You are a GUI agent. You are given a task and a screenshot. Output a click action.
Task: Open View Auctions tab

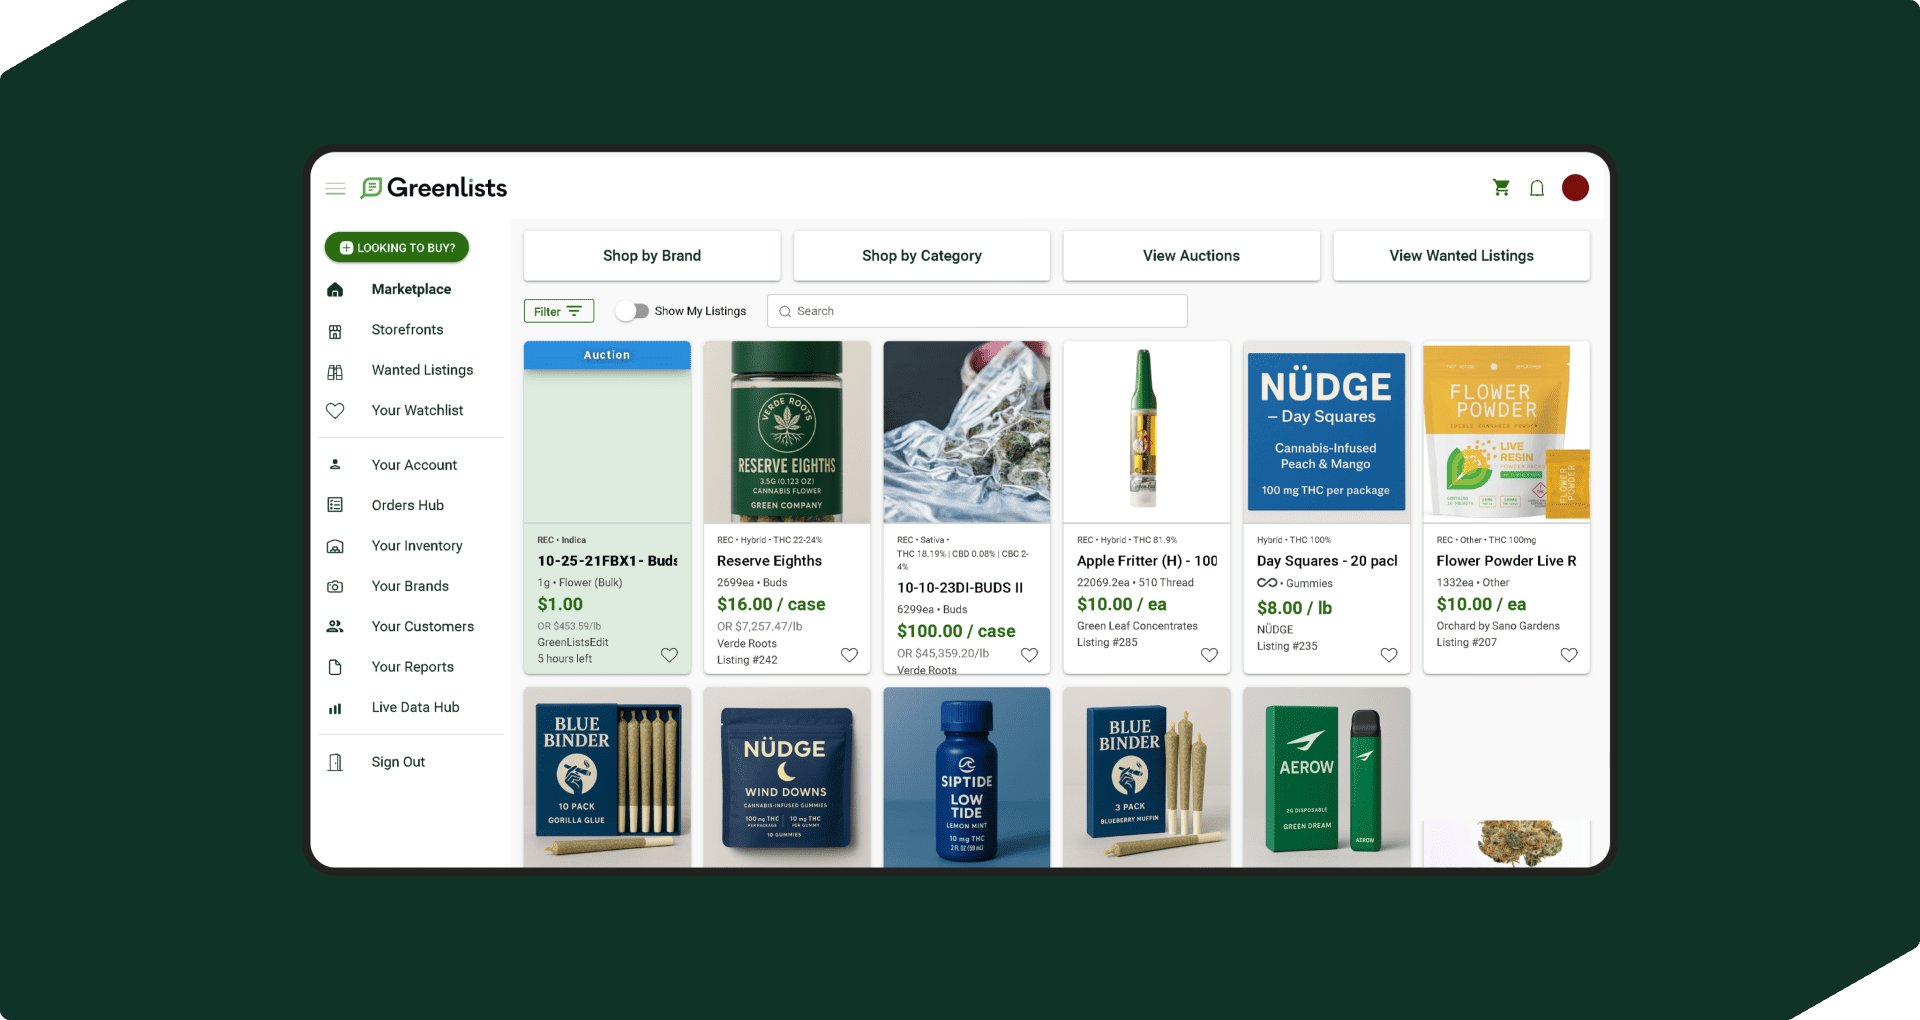1192,256
